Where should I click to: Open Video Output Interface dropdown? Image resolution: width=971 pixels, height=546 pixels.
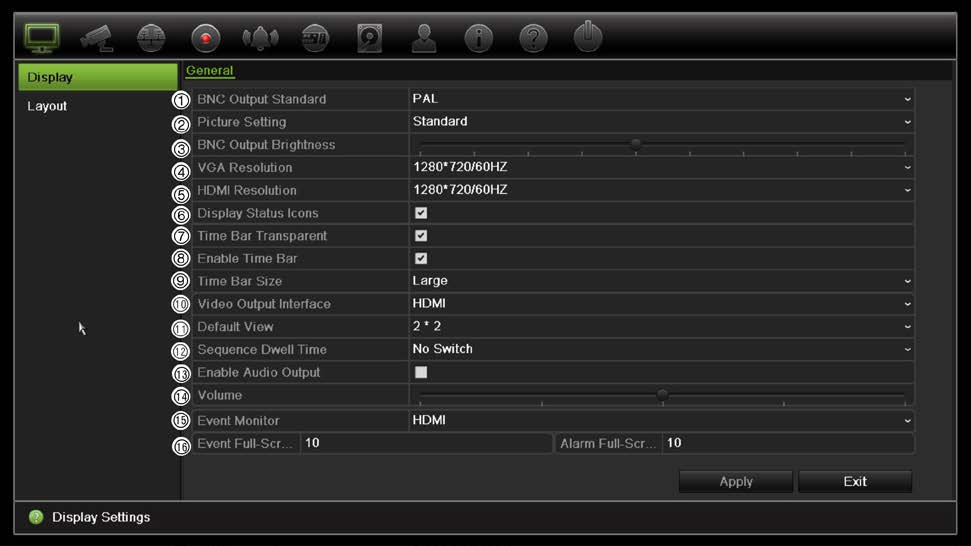[x=661, y=304]
